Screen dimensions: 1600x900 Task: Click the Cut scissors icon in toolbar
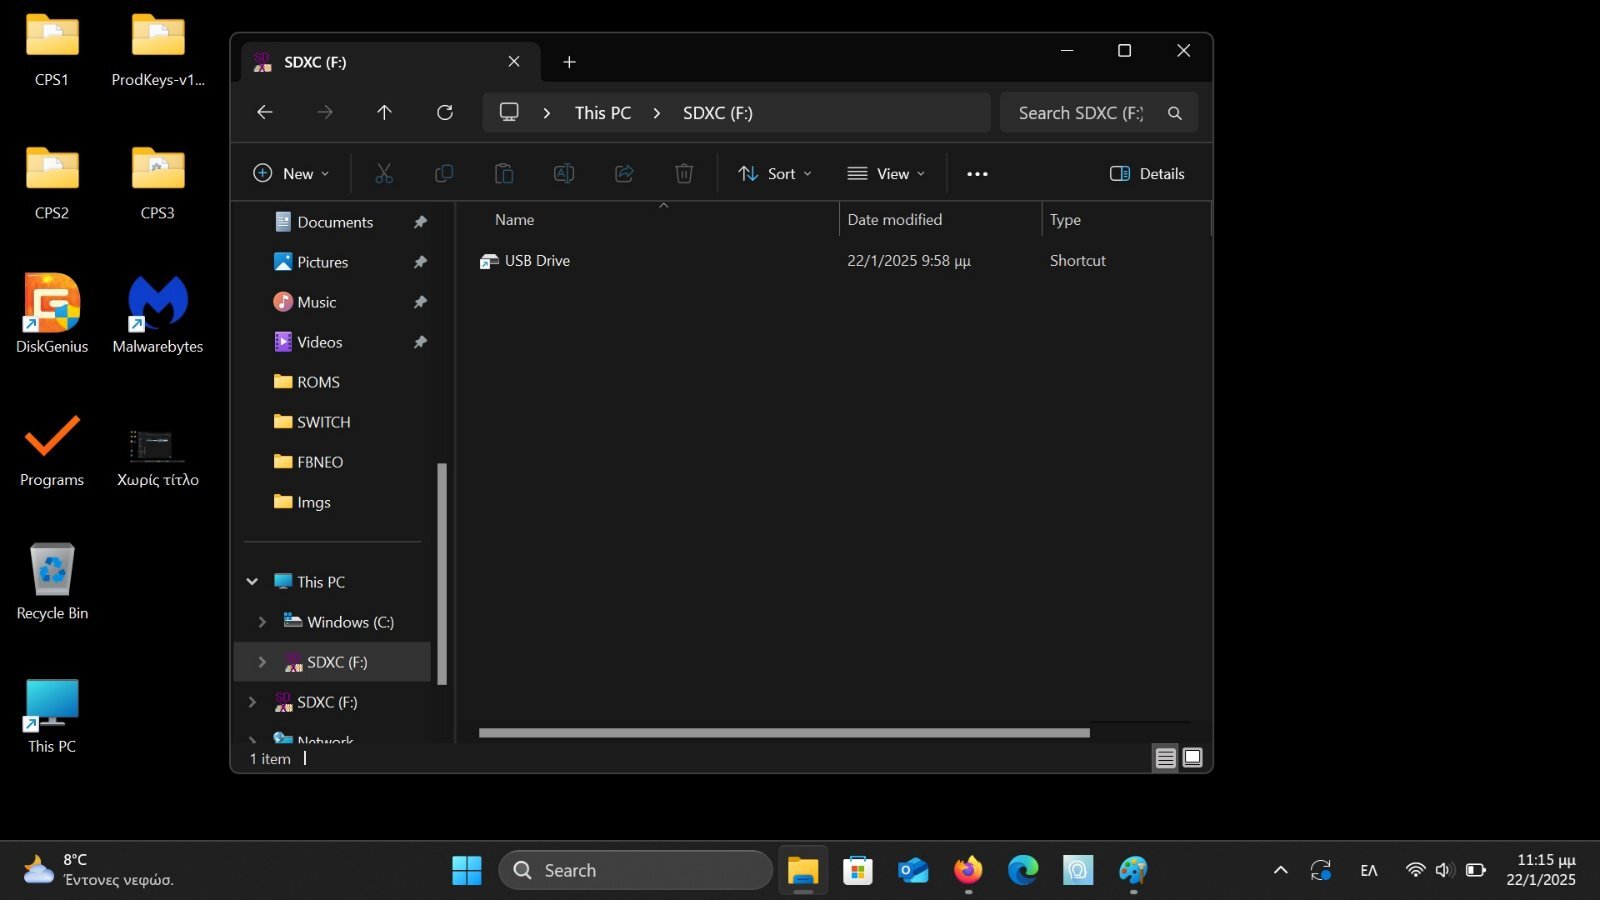[x=384, y=174]
